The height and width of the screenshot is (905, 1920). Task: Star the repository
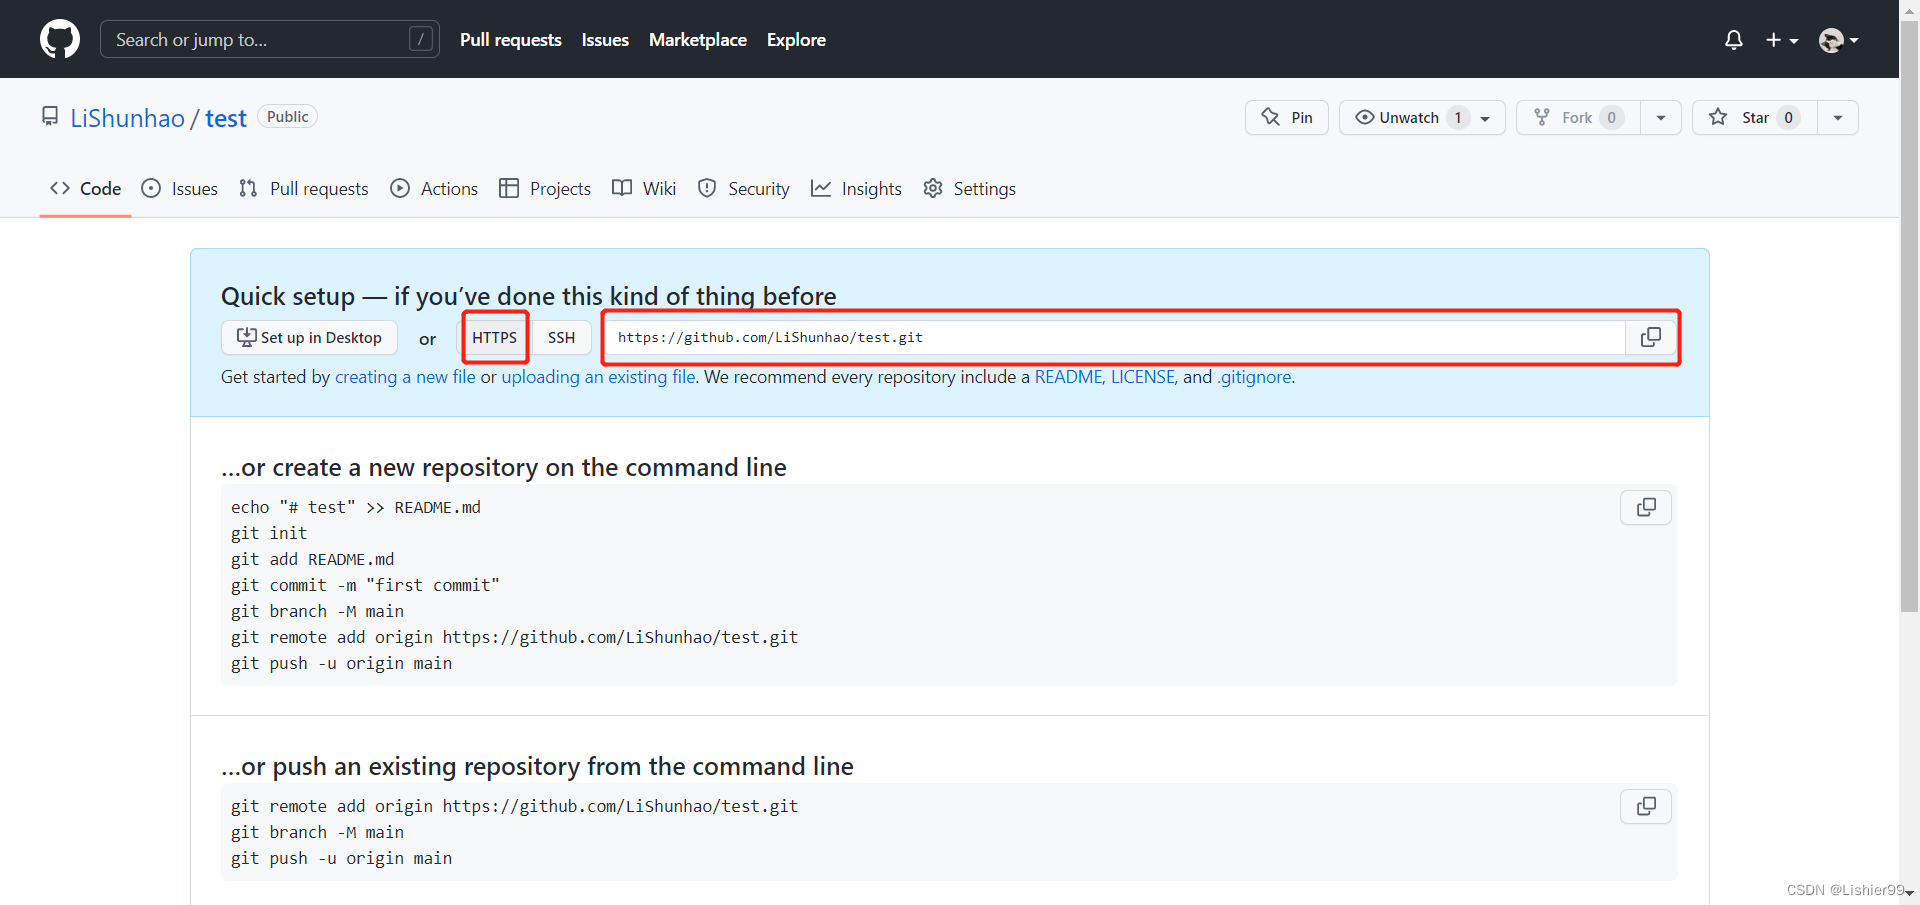pyautogui.click(x=1754, y=117)
